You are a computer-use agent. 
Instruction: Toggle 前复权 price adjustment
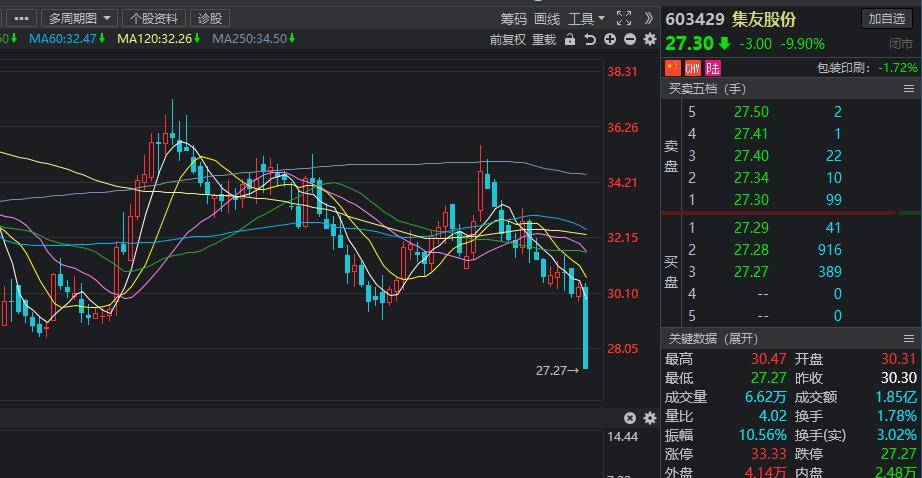pyautogui.click(x=508, y=39)
